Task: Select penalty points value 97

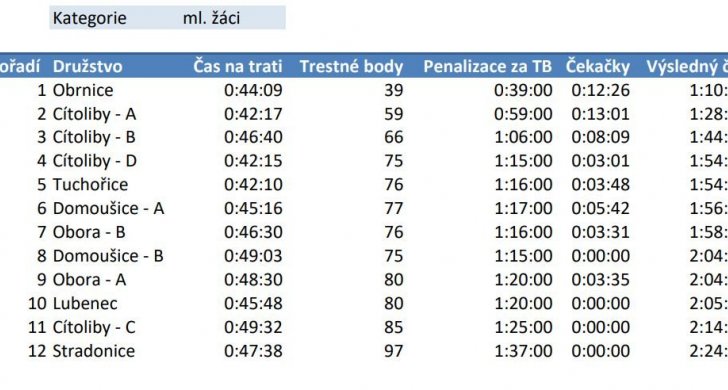Action: [x=394, y=351]
